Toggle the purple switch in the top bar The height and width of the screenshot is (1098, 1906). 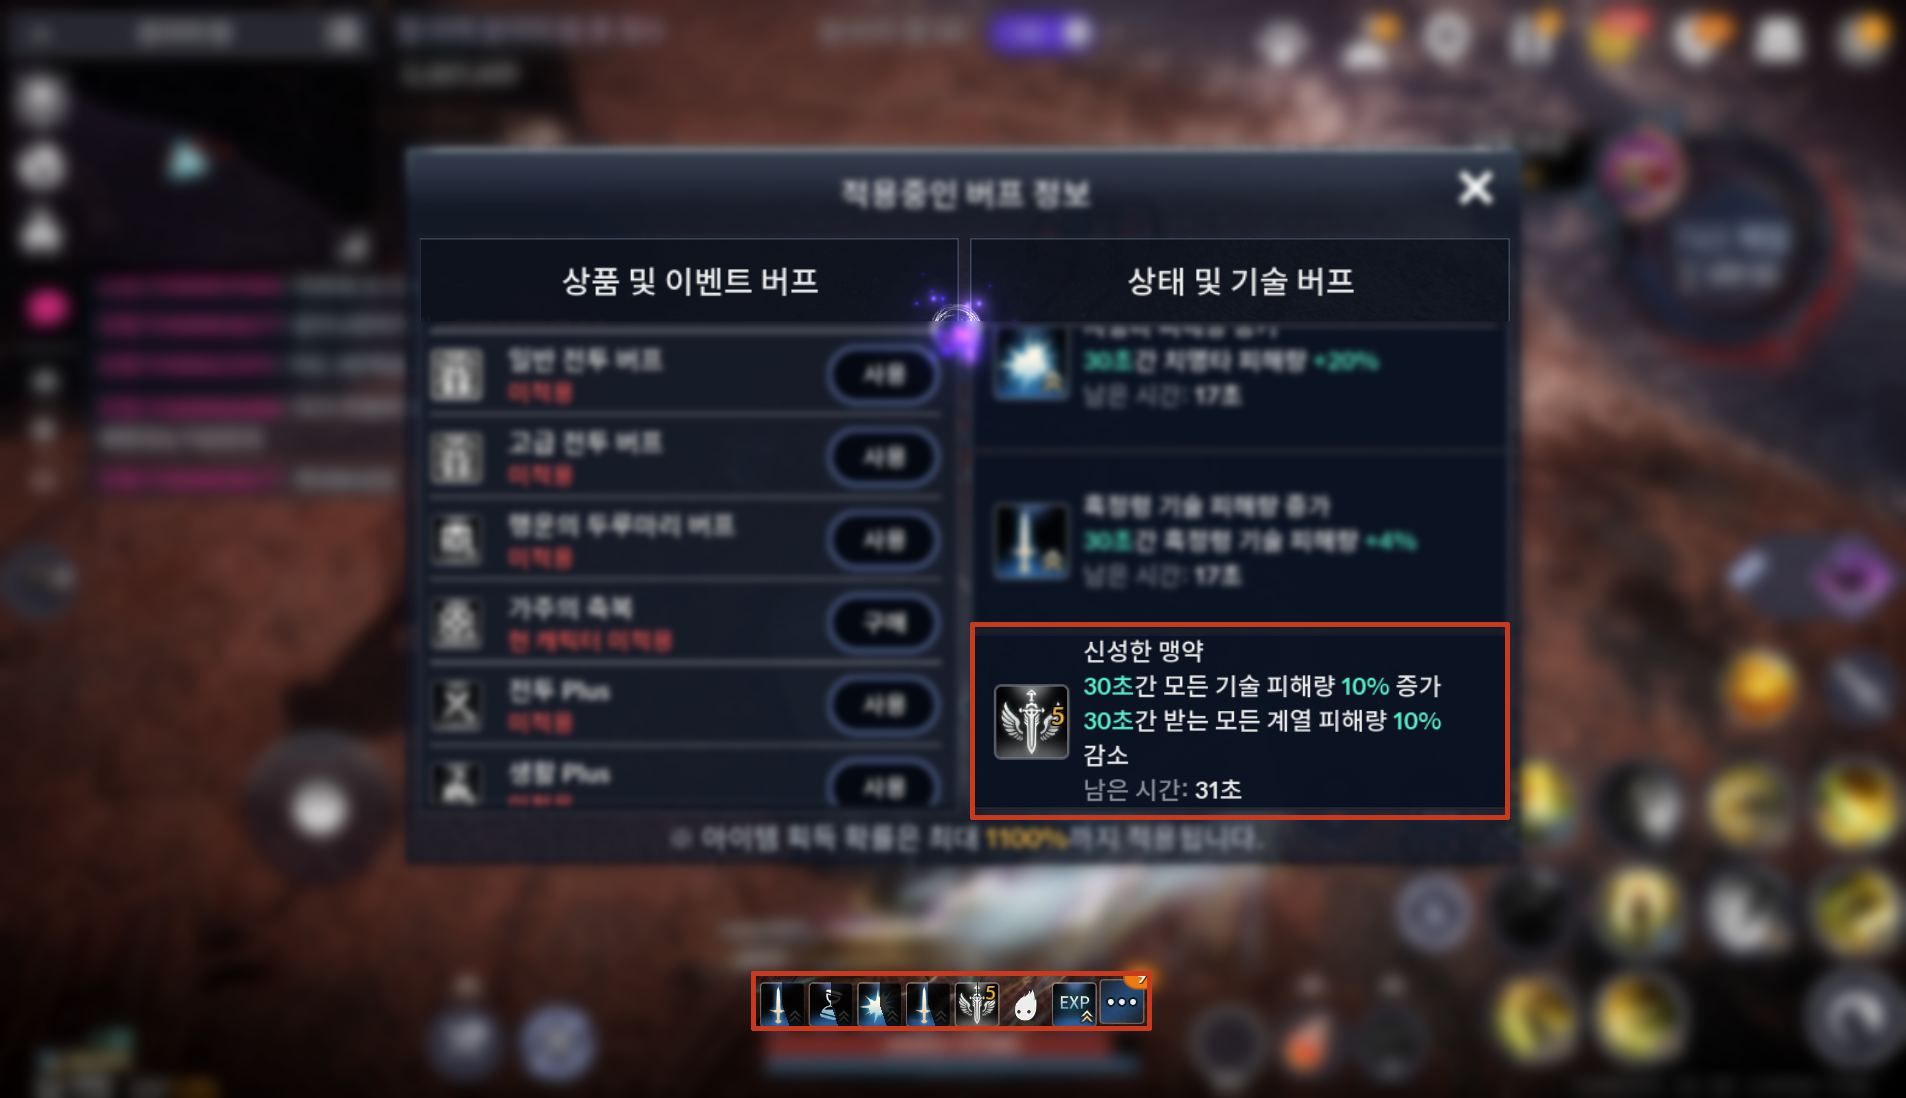[x=1040, y=34]
